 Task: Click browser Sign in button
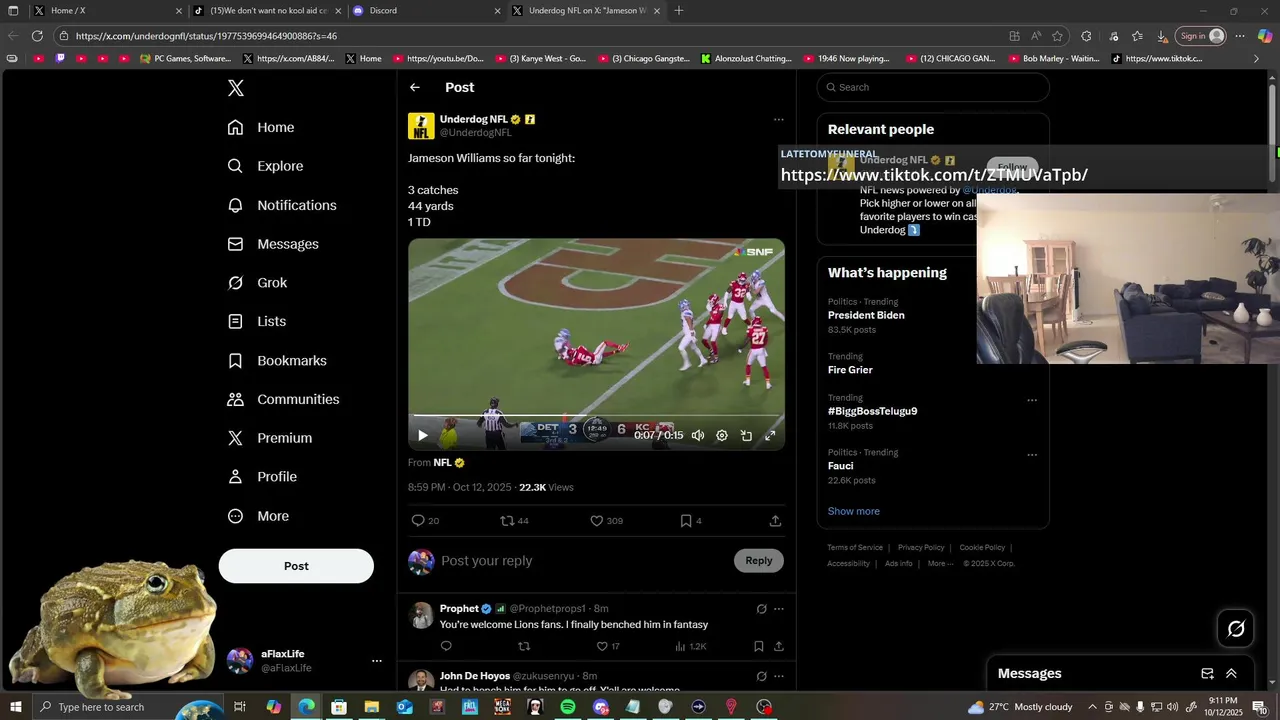click(1201, 36)
